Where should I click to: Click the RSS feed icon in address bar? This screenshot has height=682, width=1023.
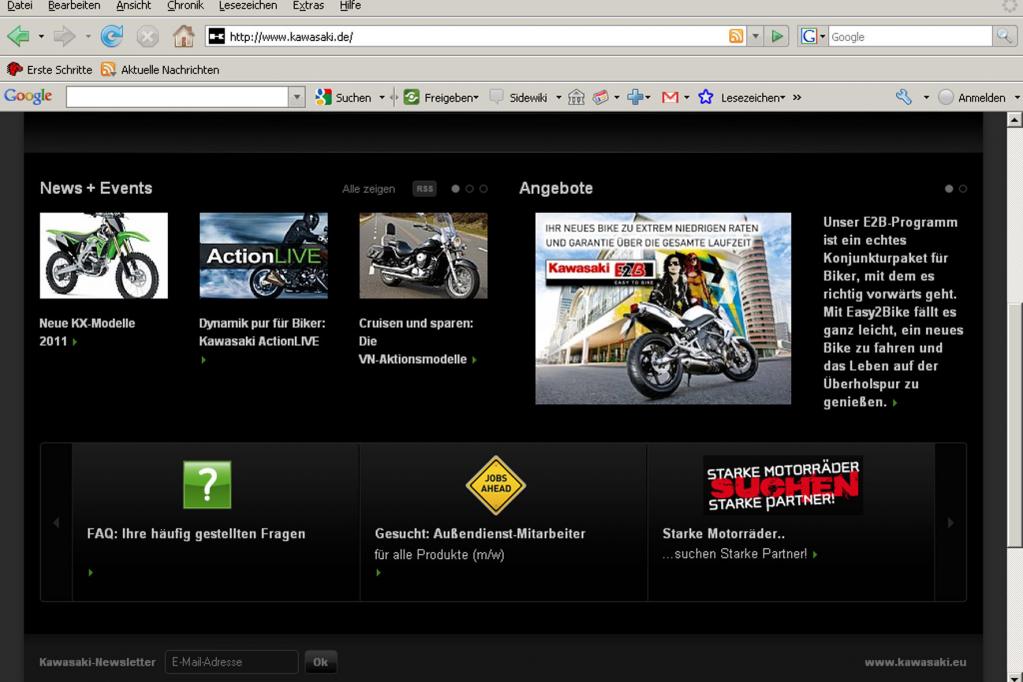(736, 37)
